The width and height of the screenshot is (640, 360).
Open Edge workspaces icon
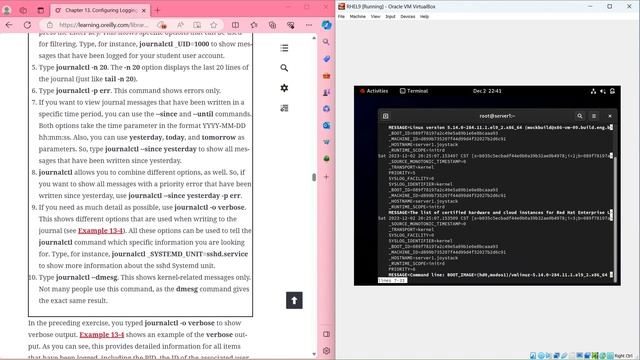[x=23, y=10]
